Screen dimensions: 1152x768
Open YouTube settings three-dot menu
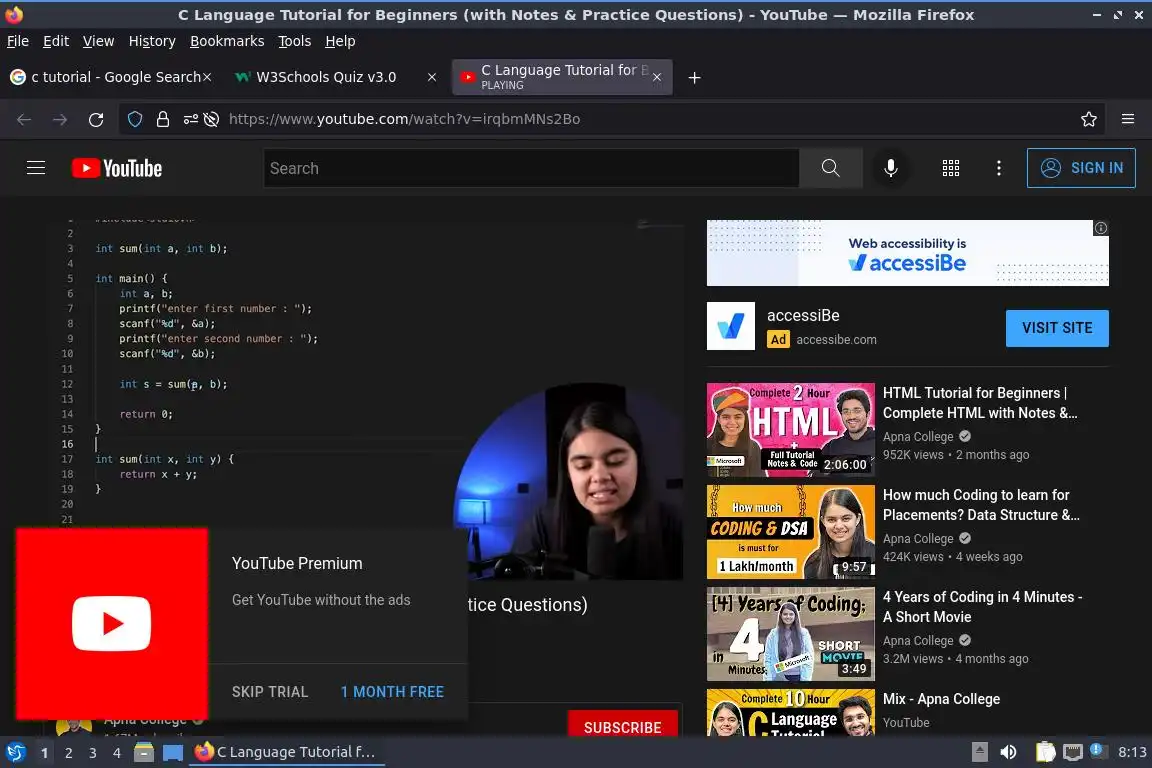pyautogui.click(x=998, y=168)
